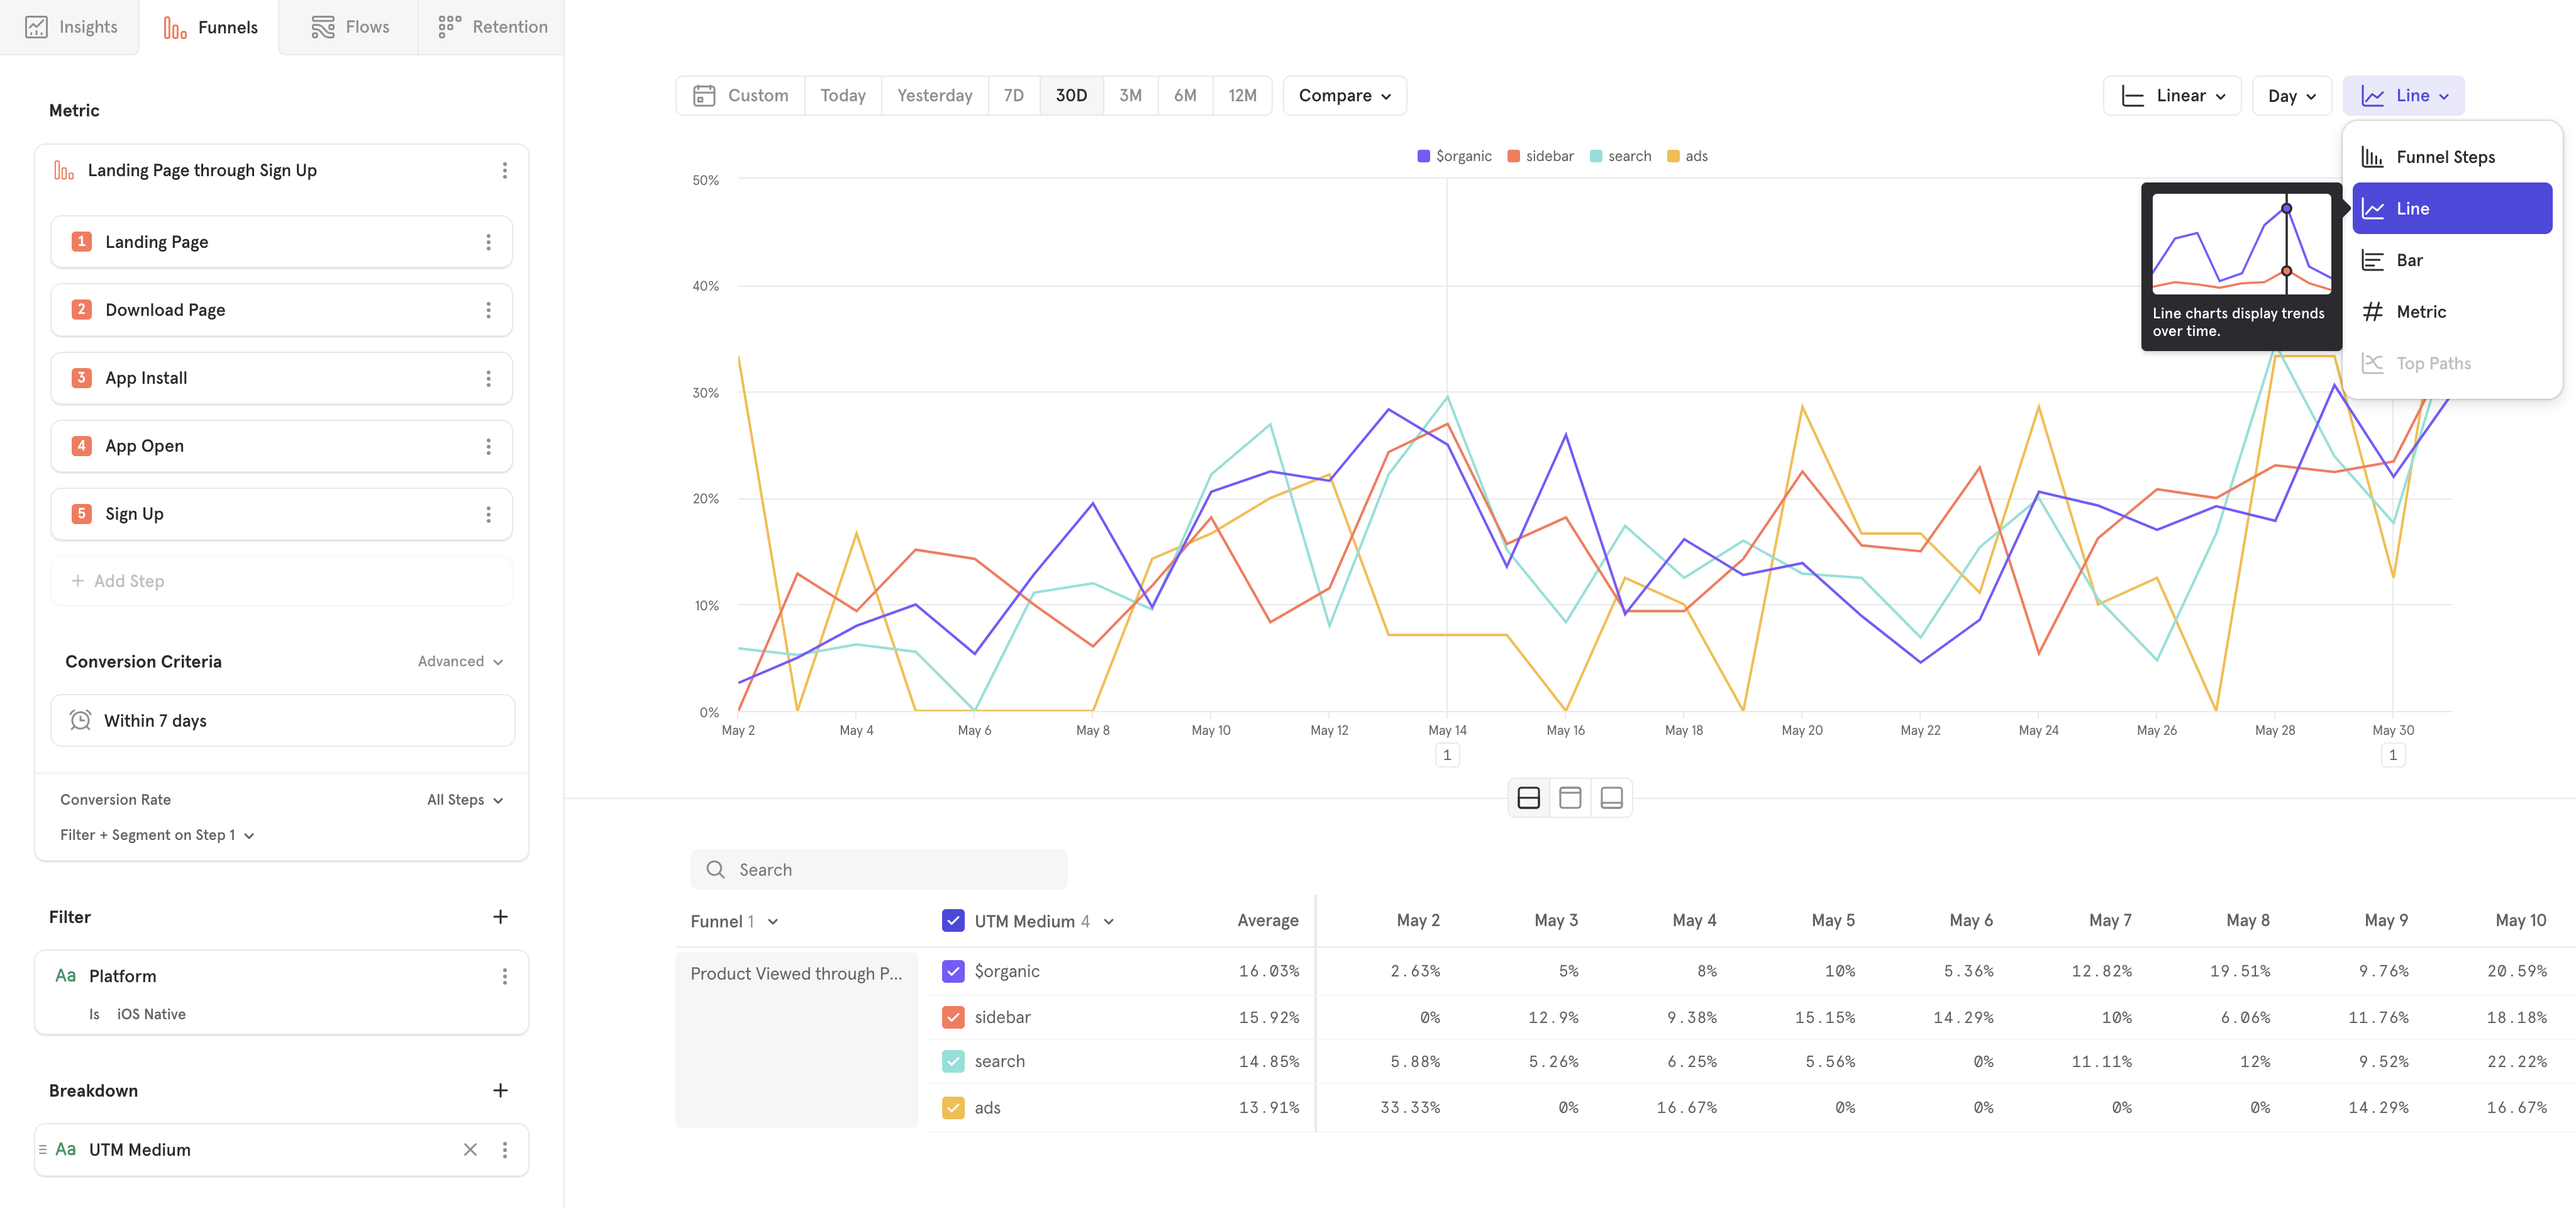Open the Day granularity dropdown

click(2291, 95)
